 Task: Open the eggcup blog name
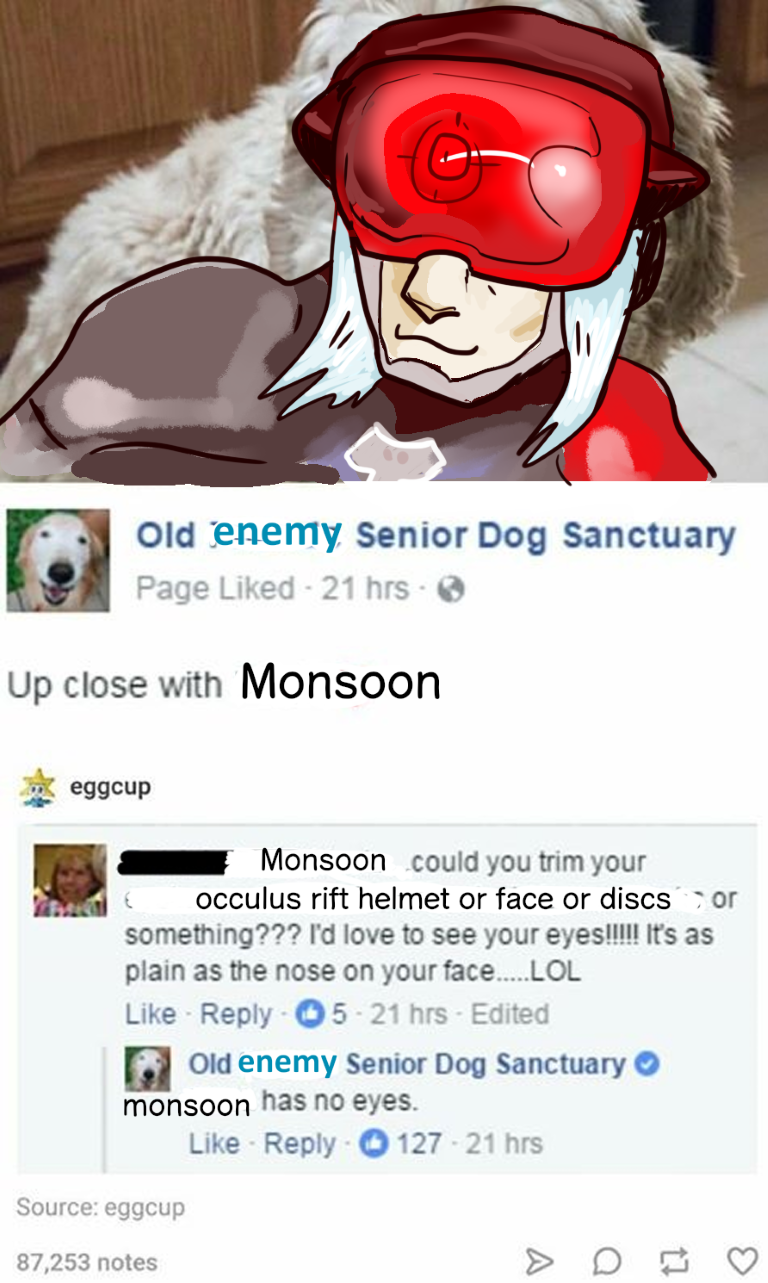110,787
